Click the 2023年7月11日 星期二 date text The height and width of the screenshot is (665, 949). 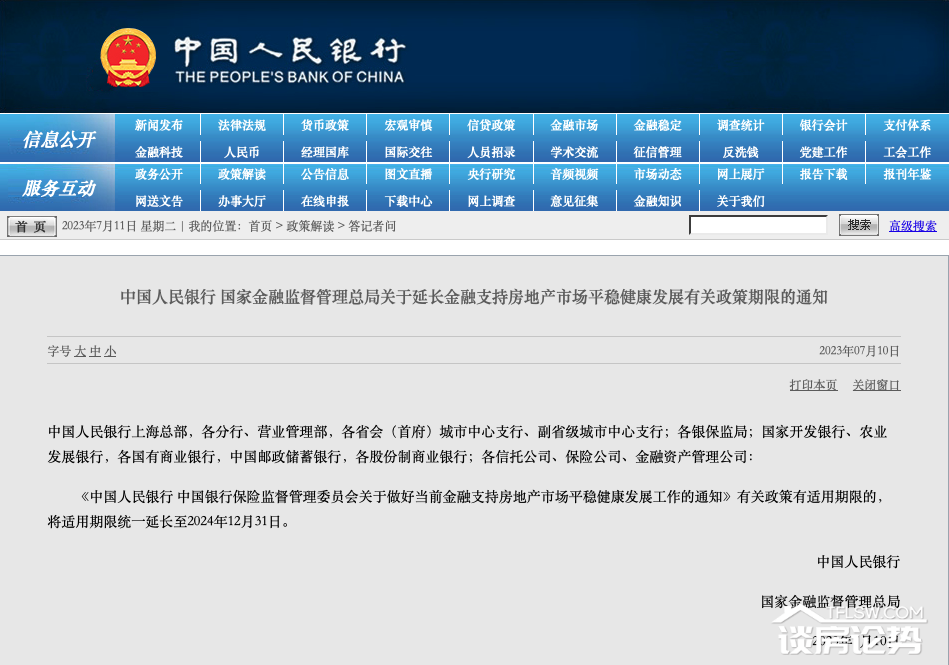click(x=119, y=226)
